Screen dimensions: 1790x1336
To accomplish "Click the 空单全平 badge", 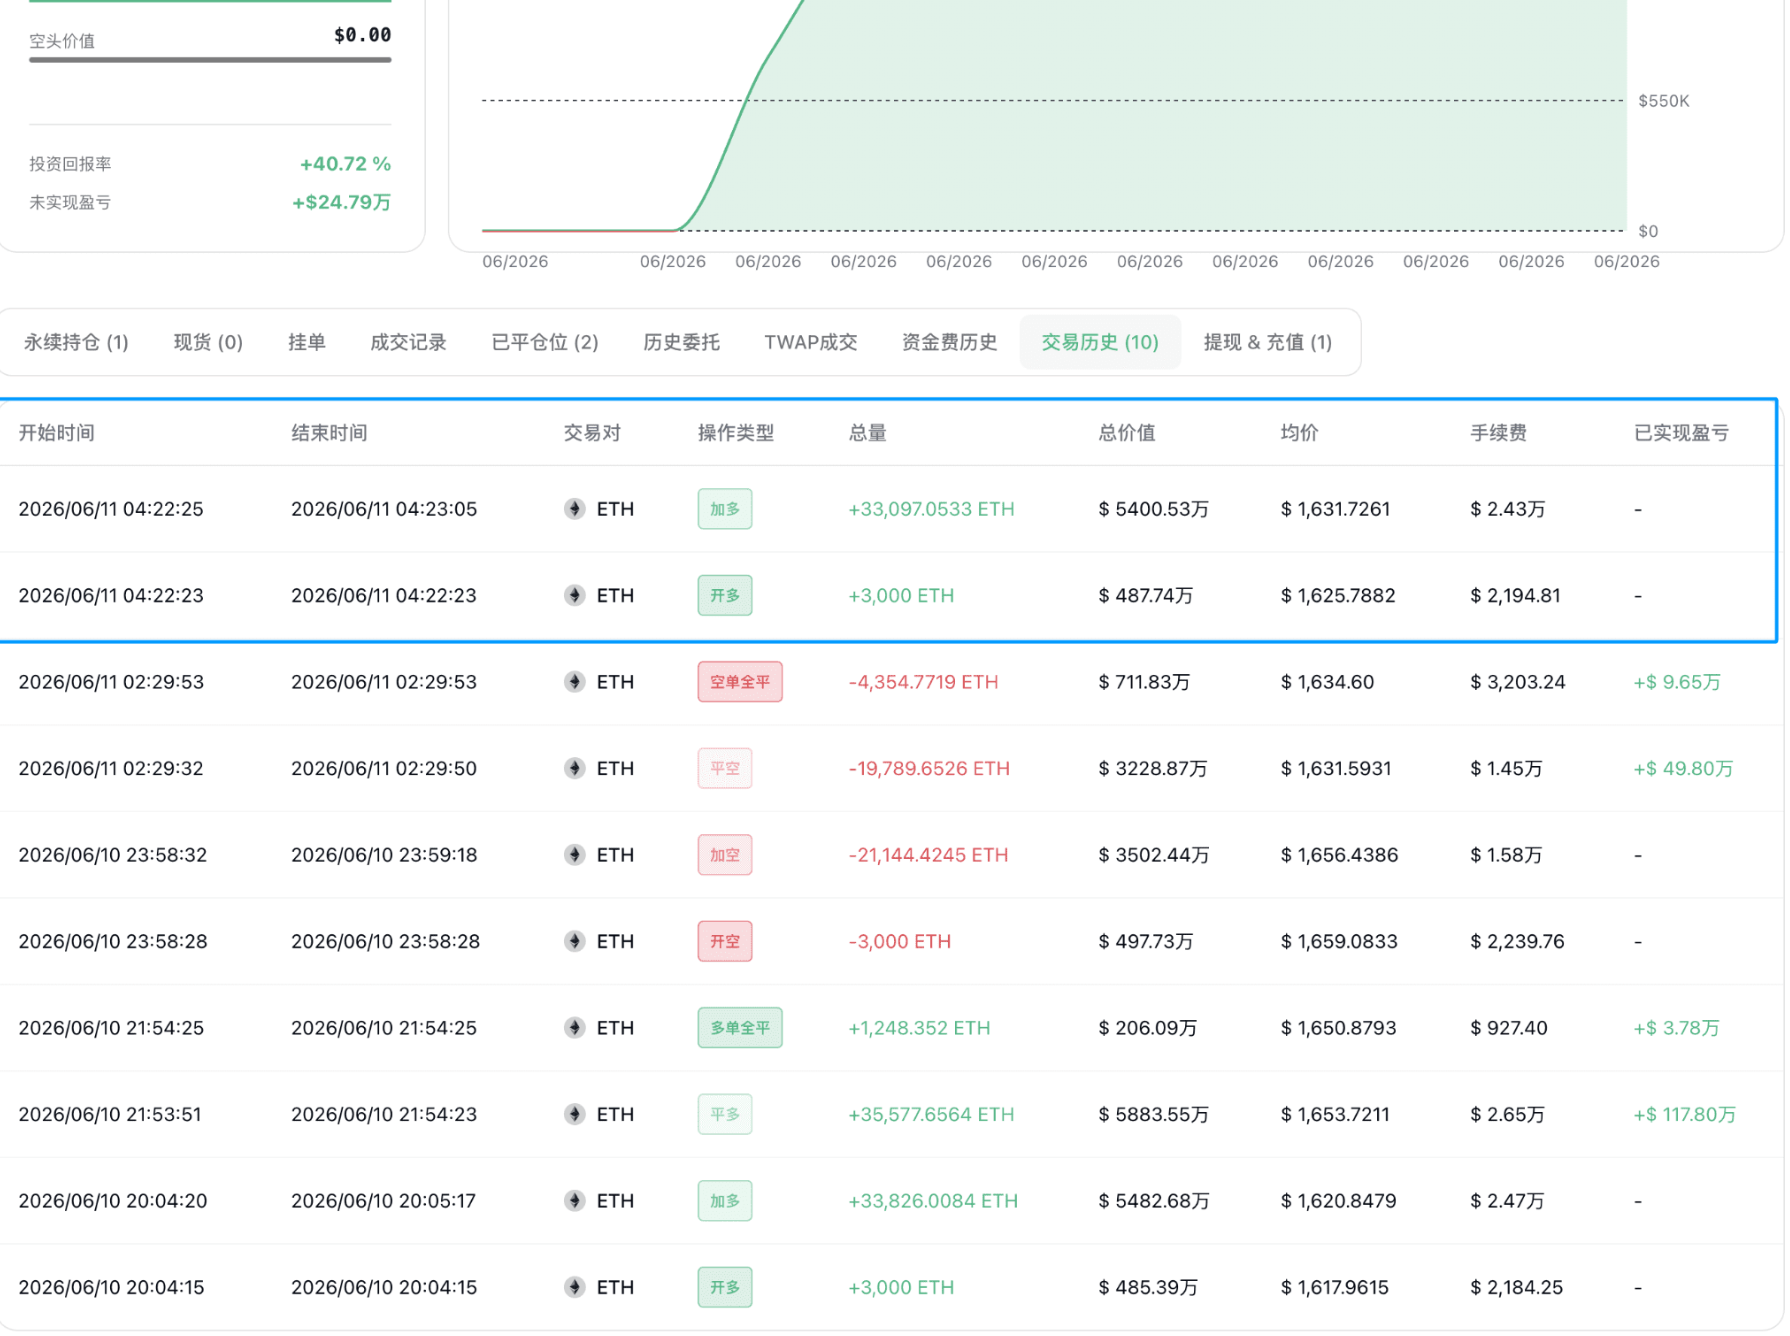I will pyautogui.click(x=740, y=682).
